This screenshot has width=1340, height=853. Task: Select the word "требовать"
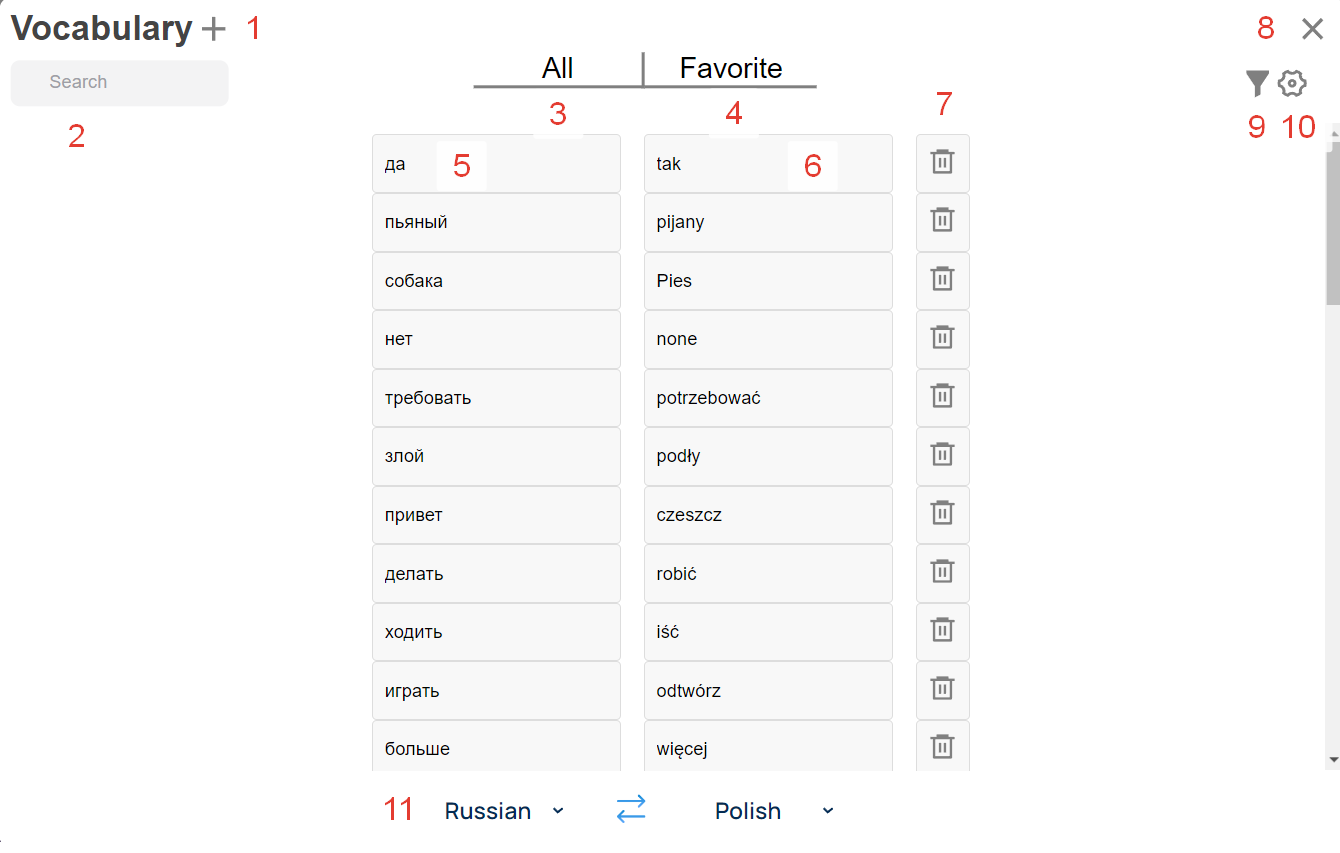point(496,397)
